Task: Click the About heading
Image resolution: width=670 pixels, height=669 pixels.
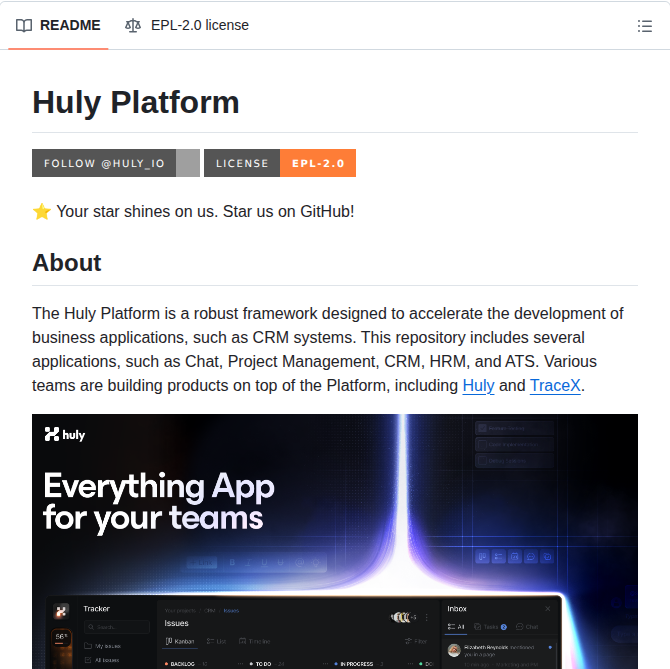Action: [67, 262]
